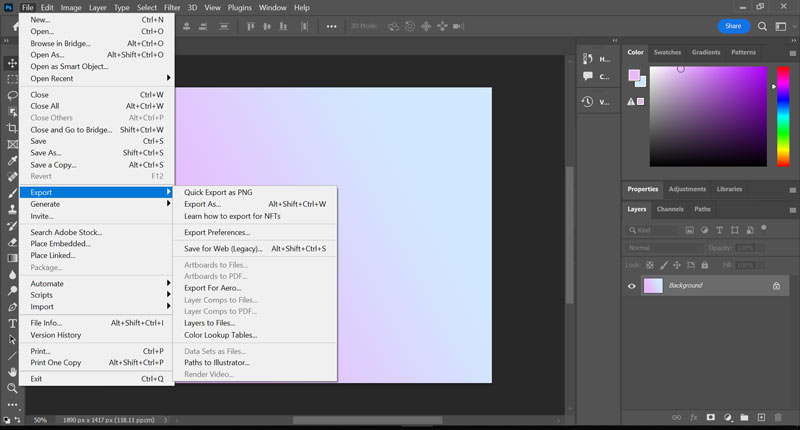Image resolution: width=800 pixels, height=430 pixels.
Task: Choose Quick Export as PNG
Action: click(x=217, y=192)
